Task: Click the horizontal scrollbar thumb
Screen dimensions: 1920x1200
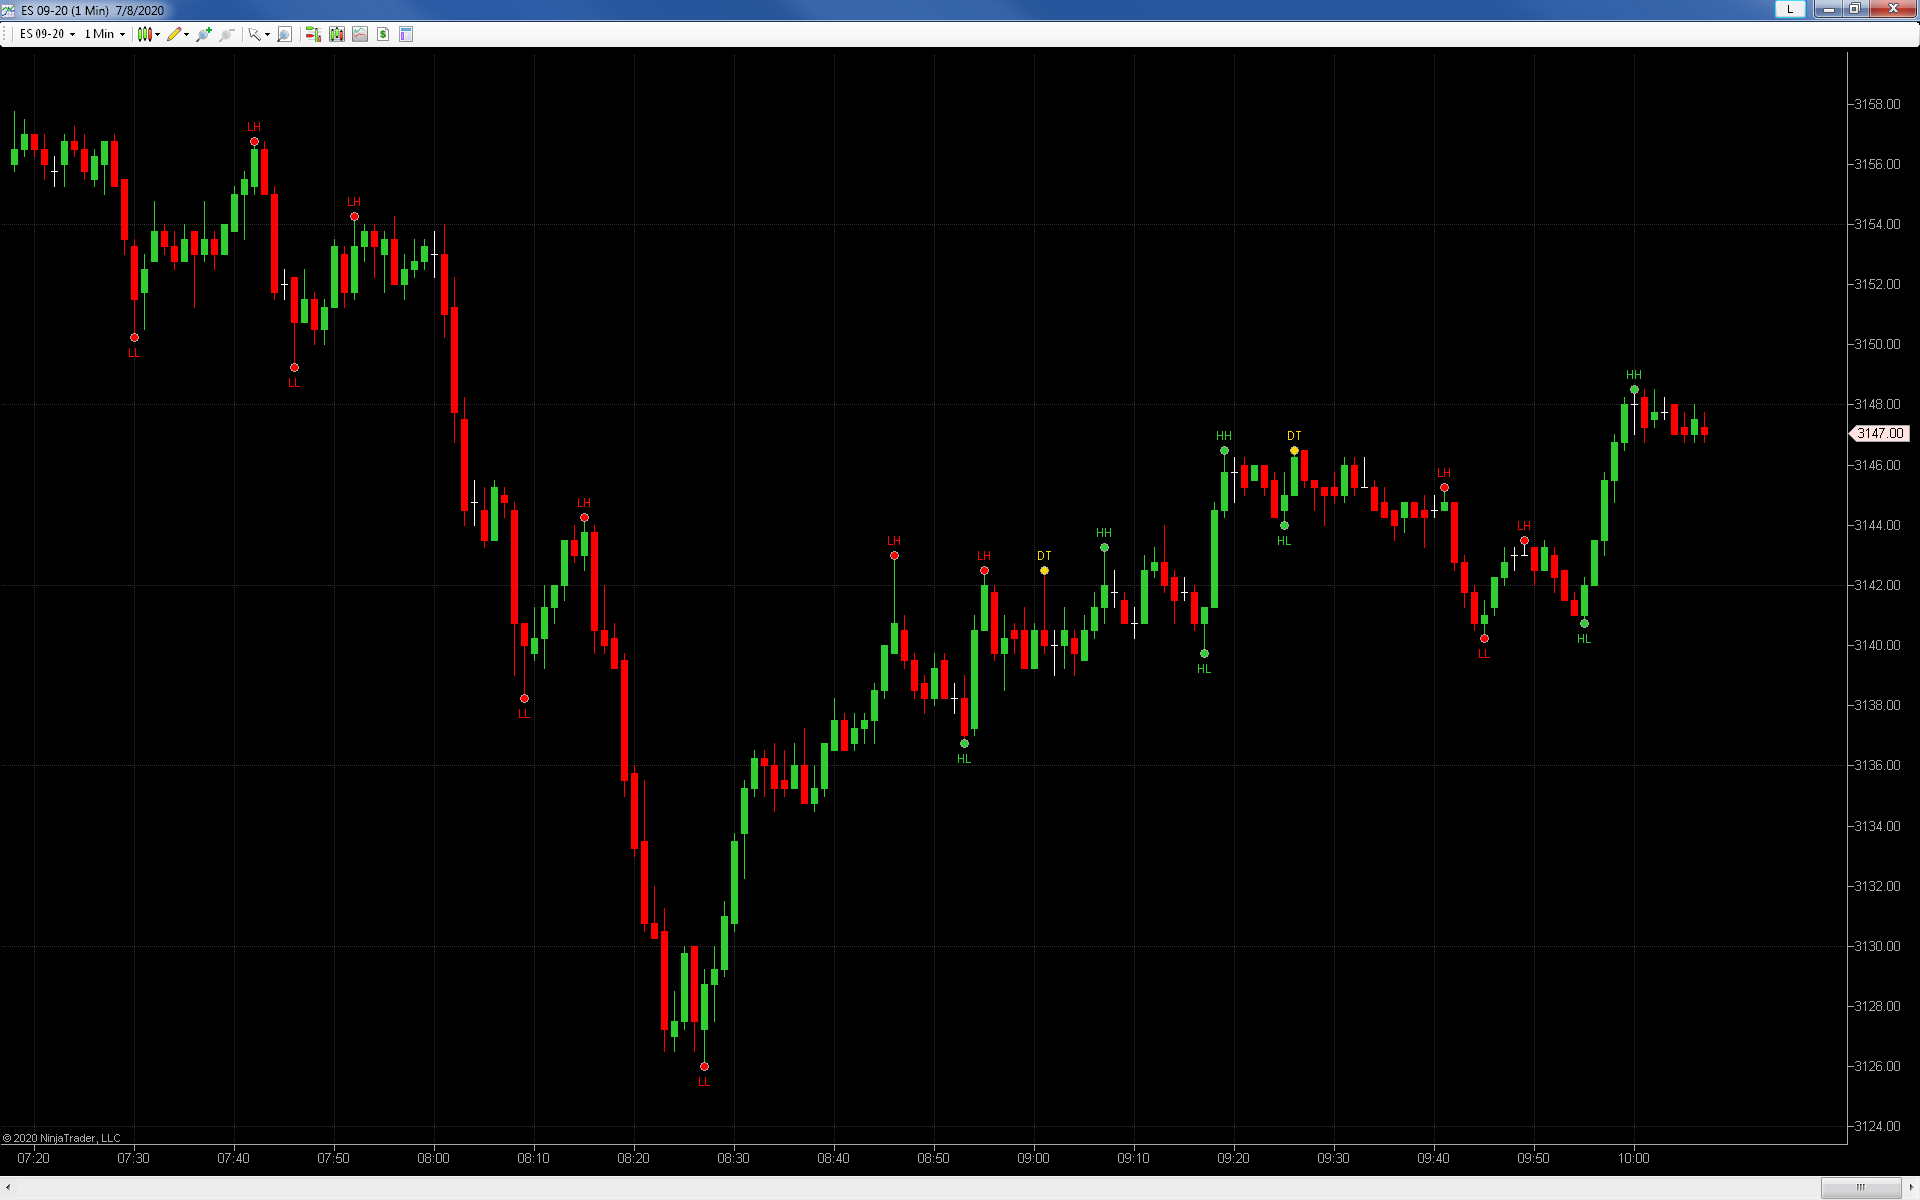Action: click(x=1860, y=1187)
